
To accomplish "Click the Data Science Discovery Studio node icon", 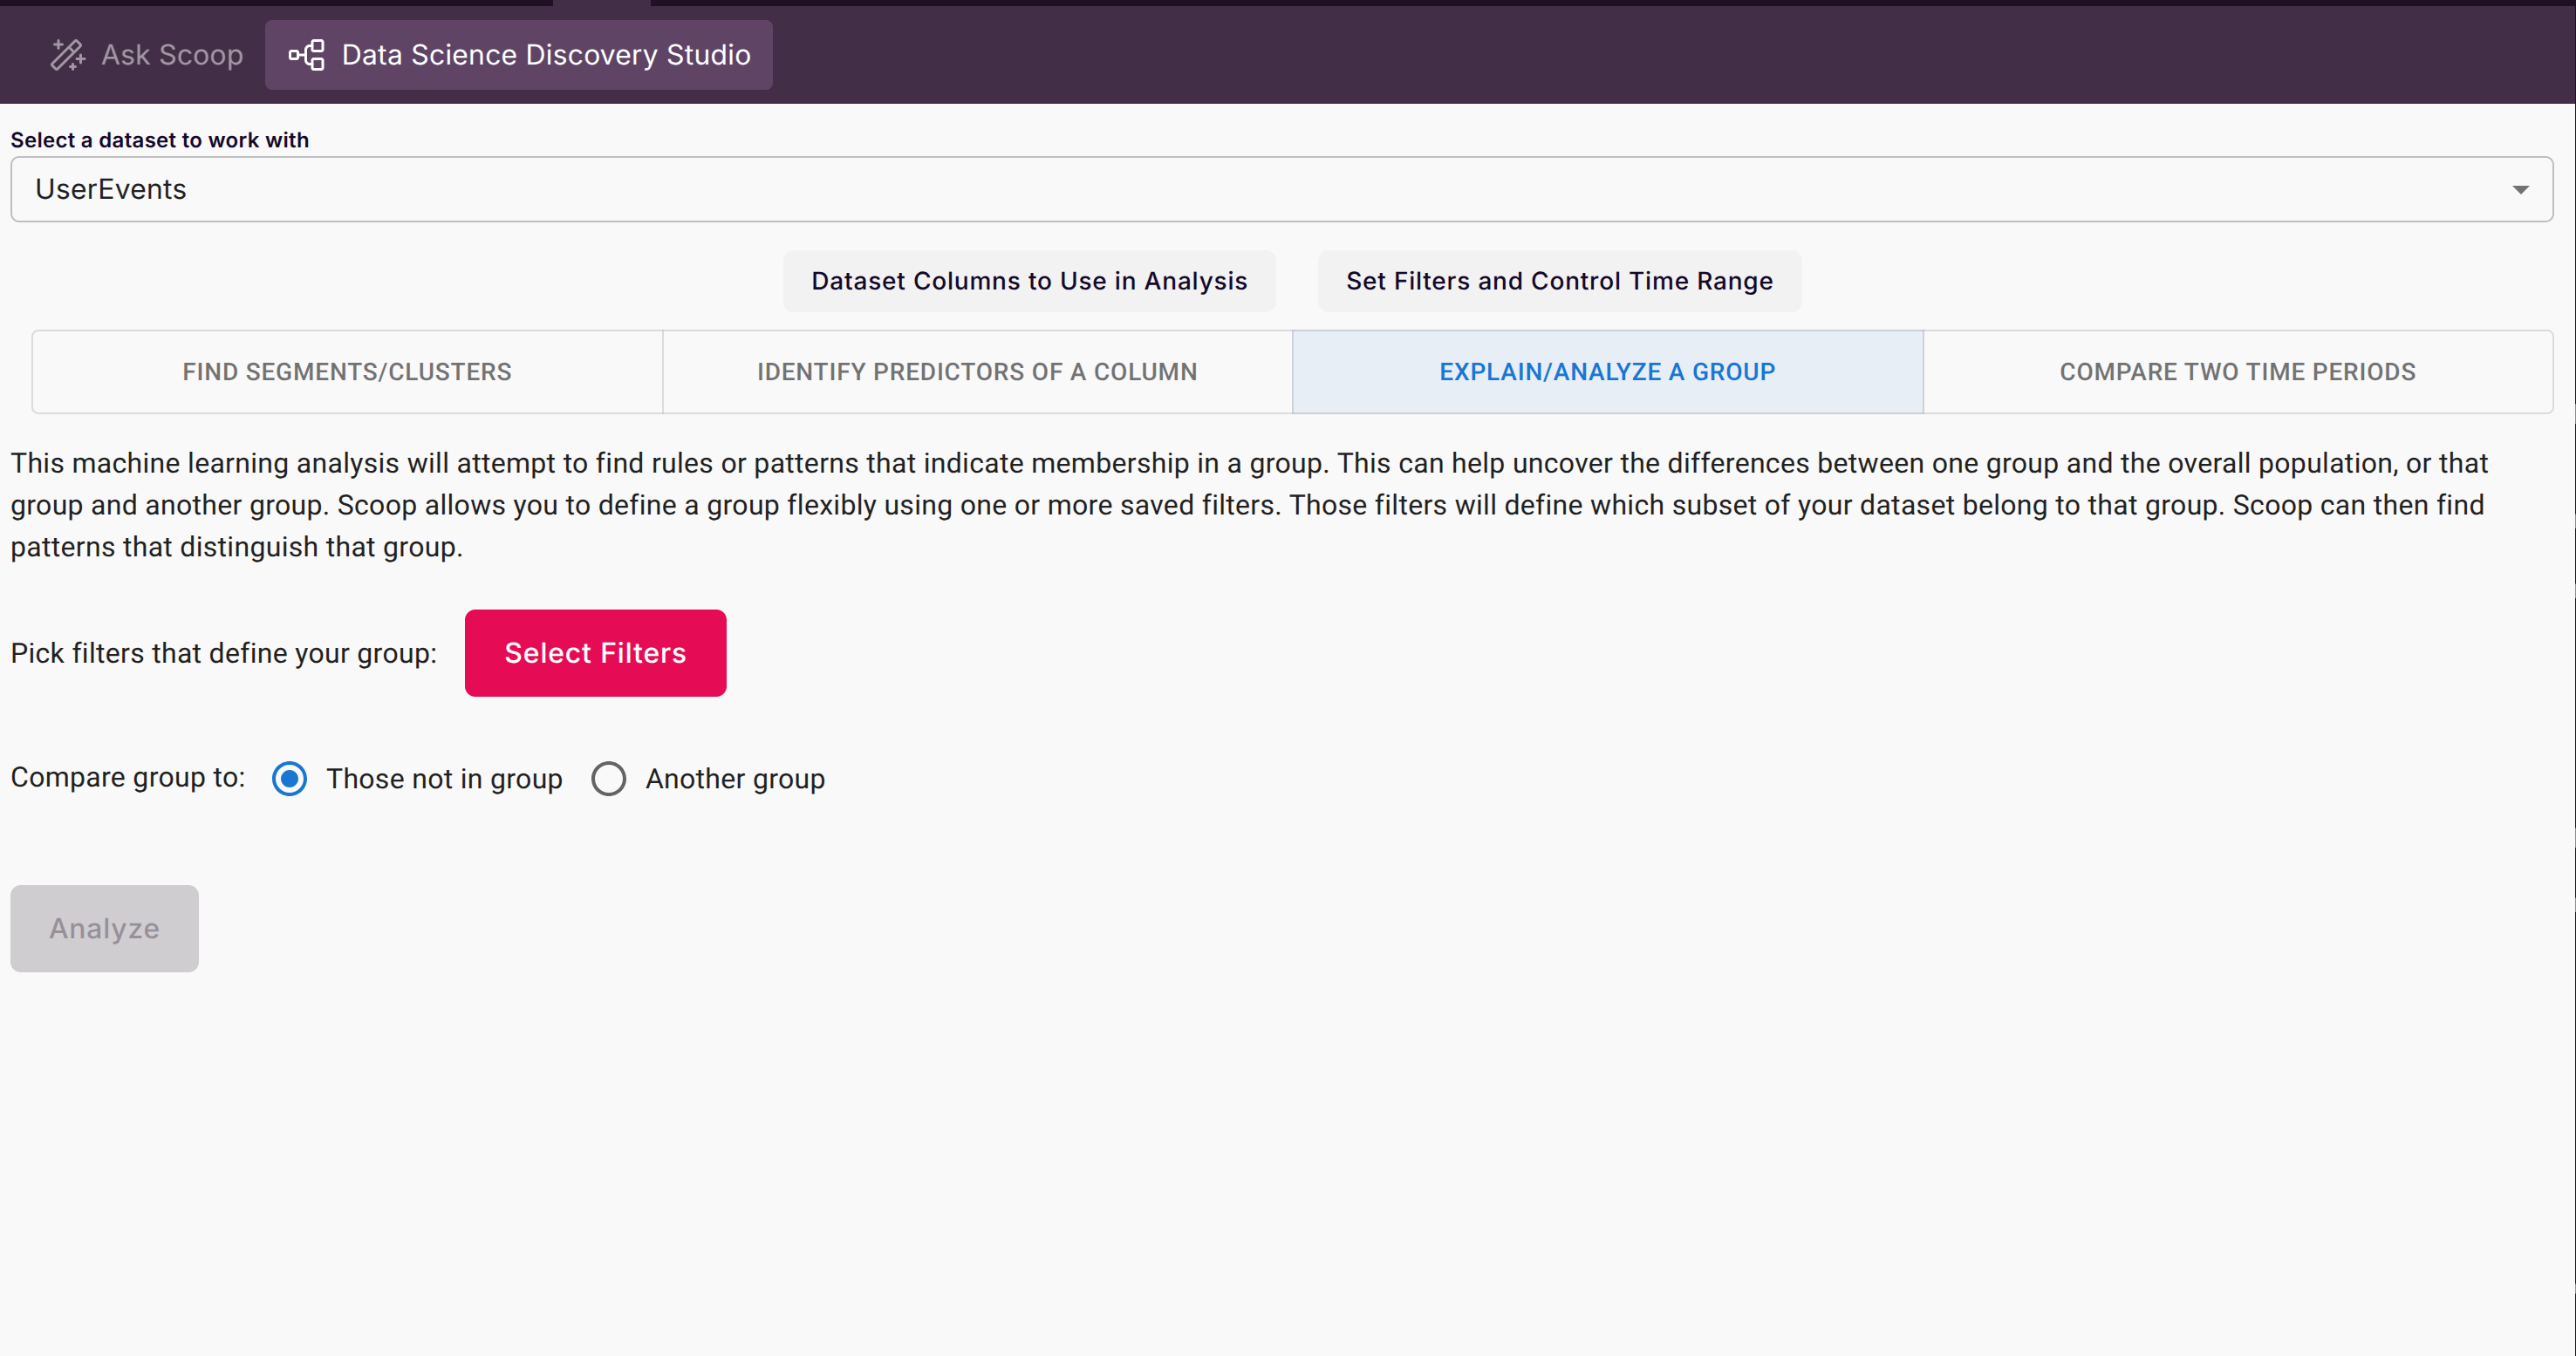I will pos(307,55).
